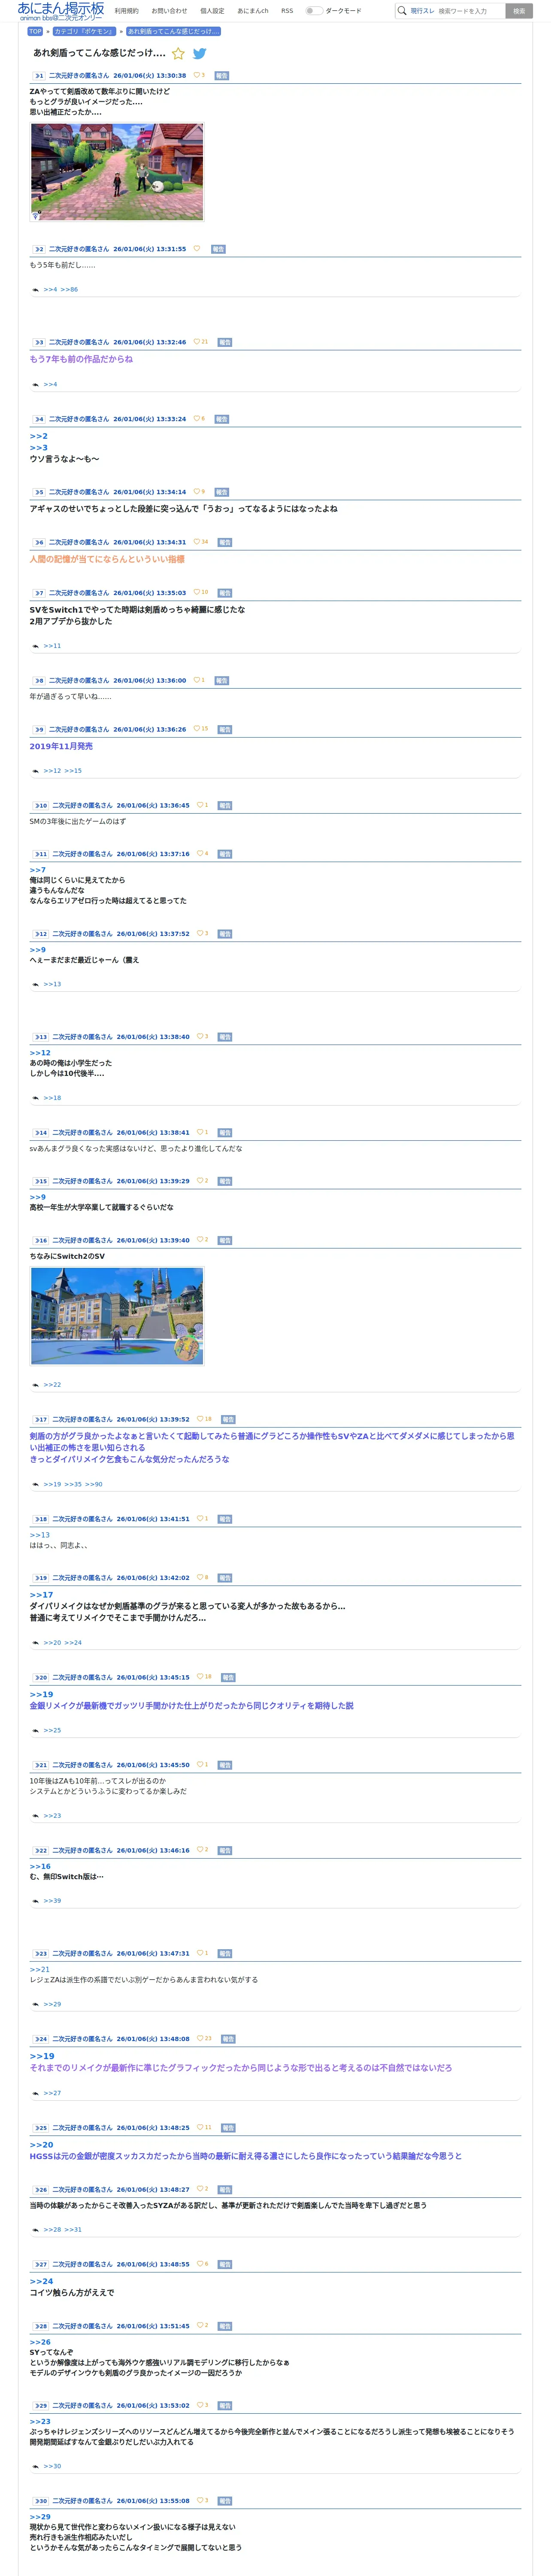Open the Sword/Shield screenshot in post 1
Image resolution: width=551 pixels, height=2576 pixels.
tap(117, 172)
